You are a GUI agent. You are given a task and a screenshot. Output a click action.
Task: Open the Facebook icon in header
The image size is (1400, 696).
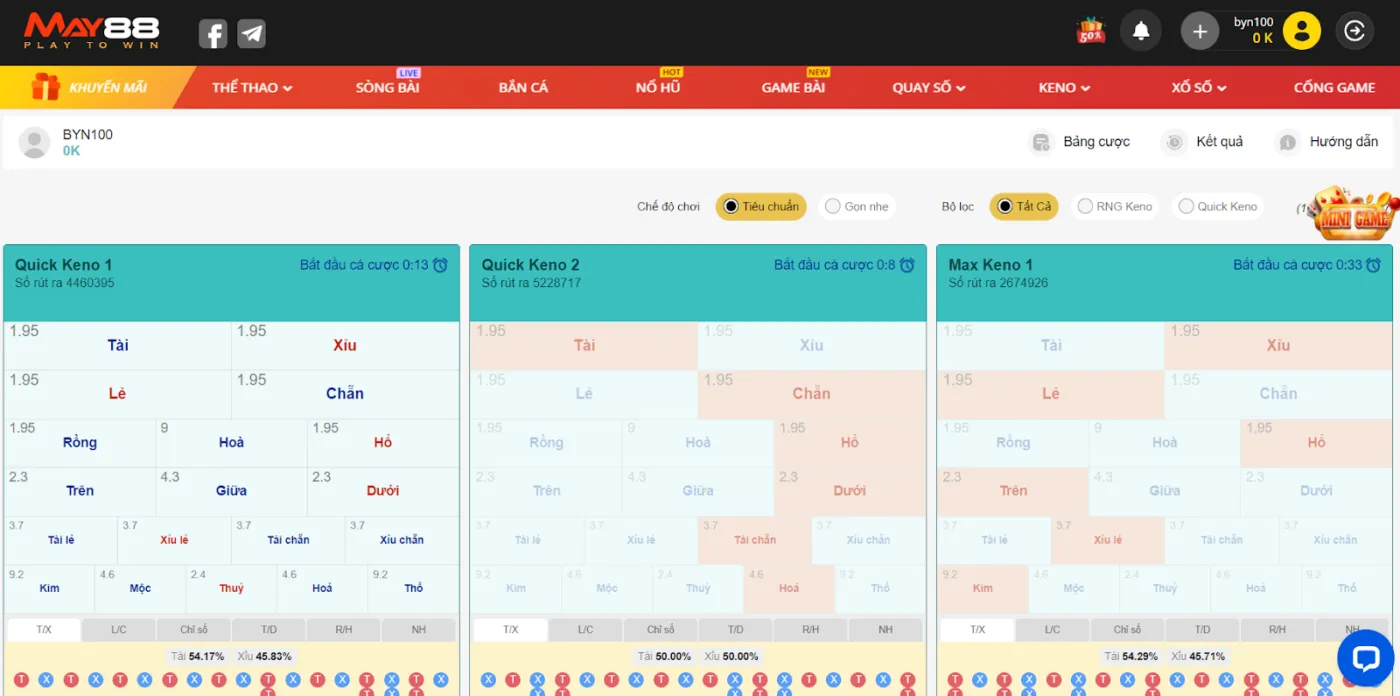pyautogui.click(x=212, y=34)
